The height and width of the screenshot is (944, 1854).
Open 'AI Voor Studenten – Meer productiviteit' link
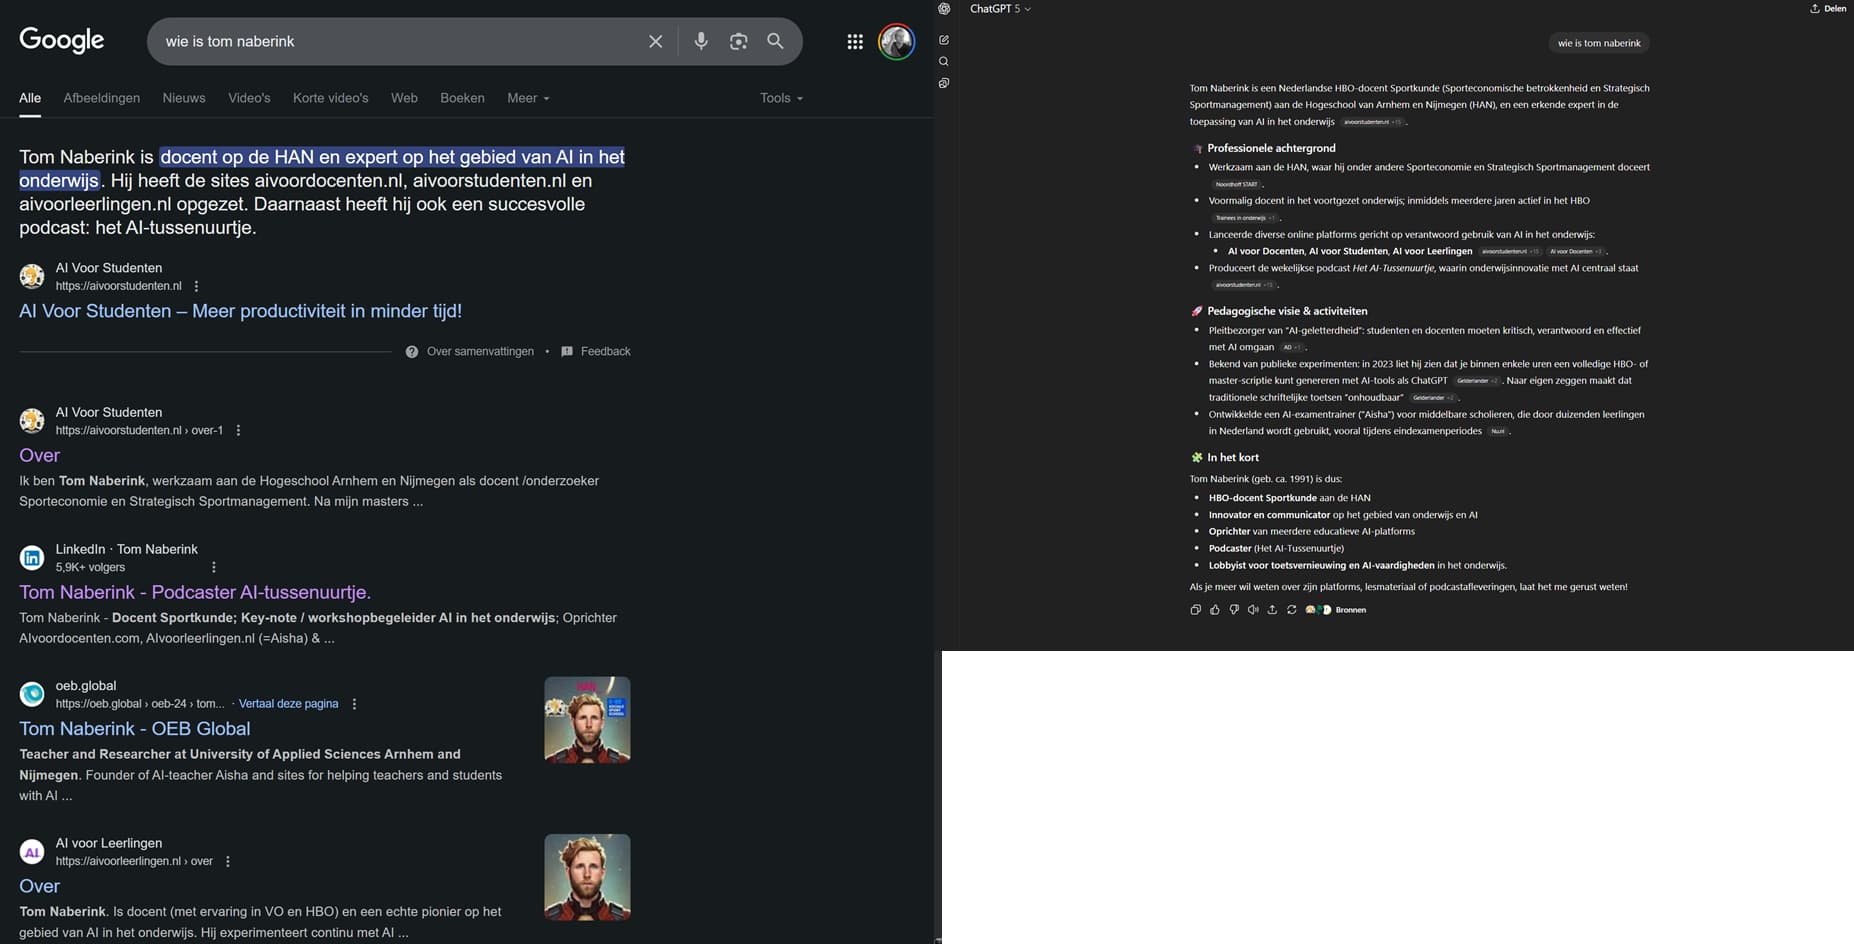240,311
